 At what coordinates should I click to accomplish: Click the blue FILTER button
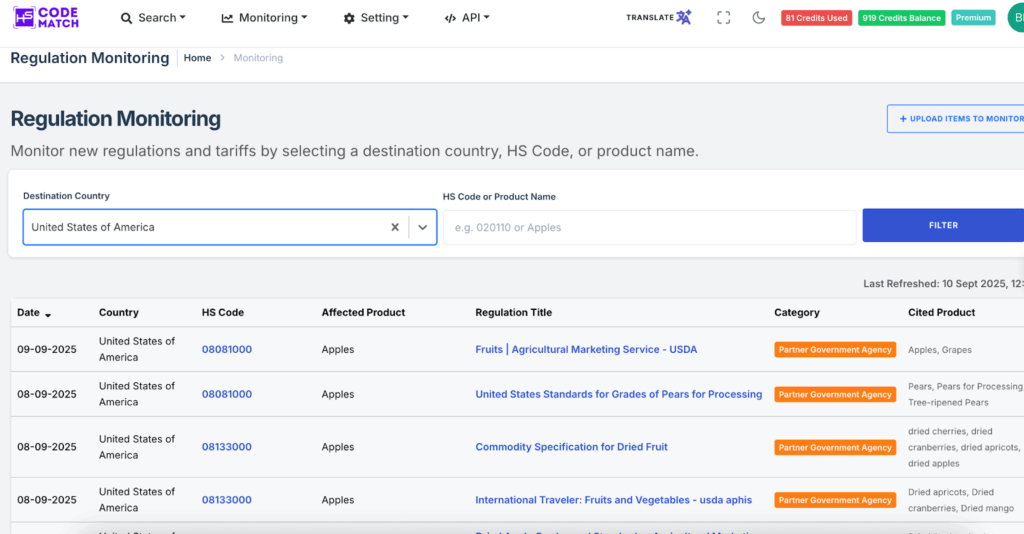tap(942, 226)
